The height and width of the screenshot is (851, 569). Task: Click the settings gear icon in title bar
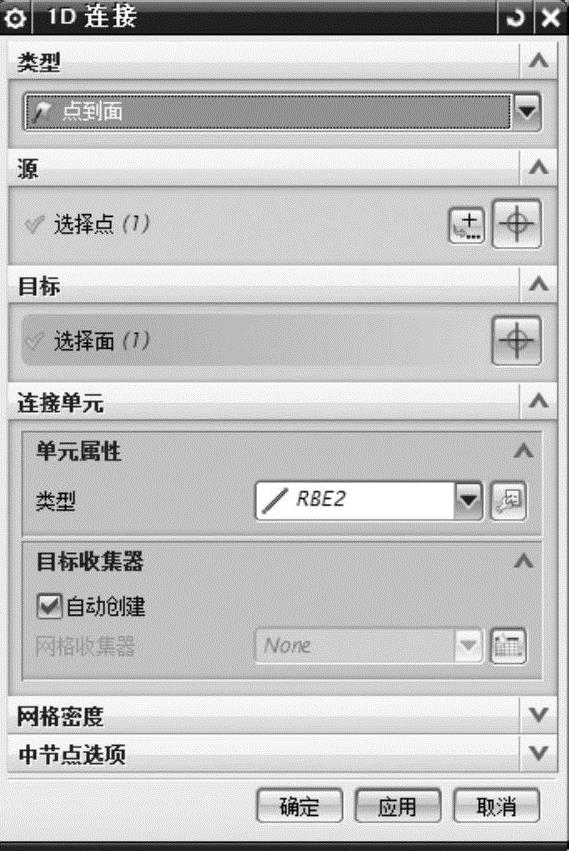coord(15,18)
